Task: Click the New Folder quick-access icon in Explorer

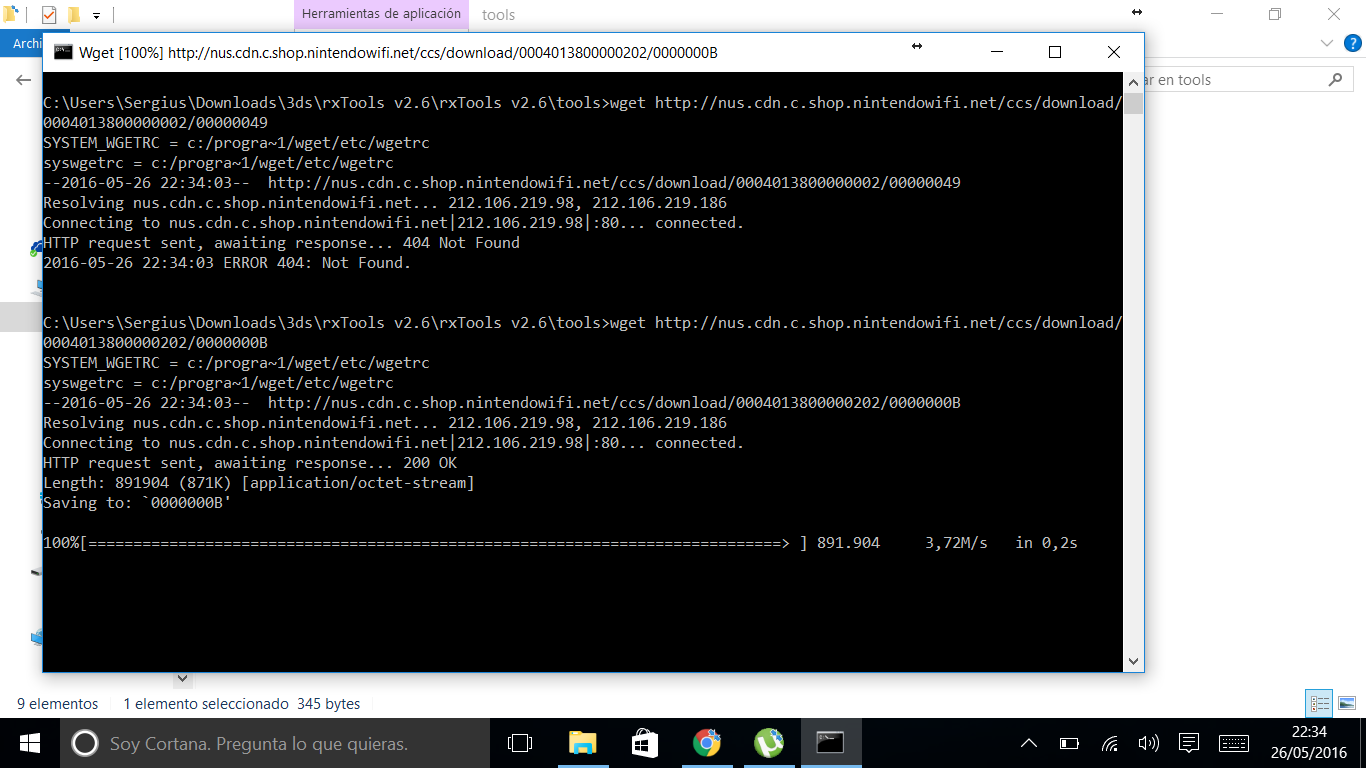Action: [73, 14]
